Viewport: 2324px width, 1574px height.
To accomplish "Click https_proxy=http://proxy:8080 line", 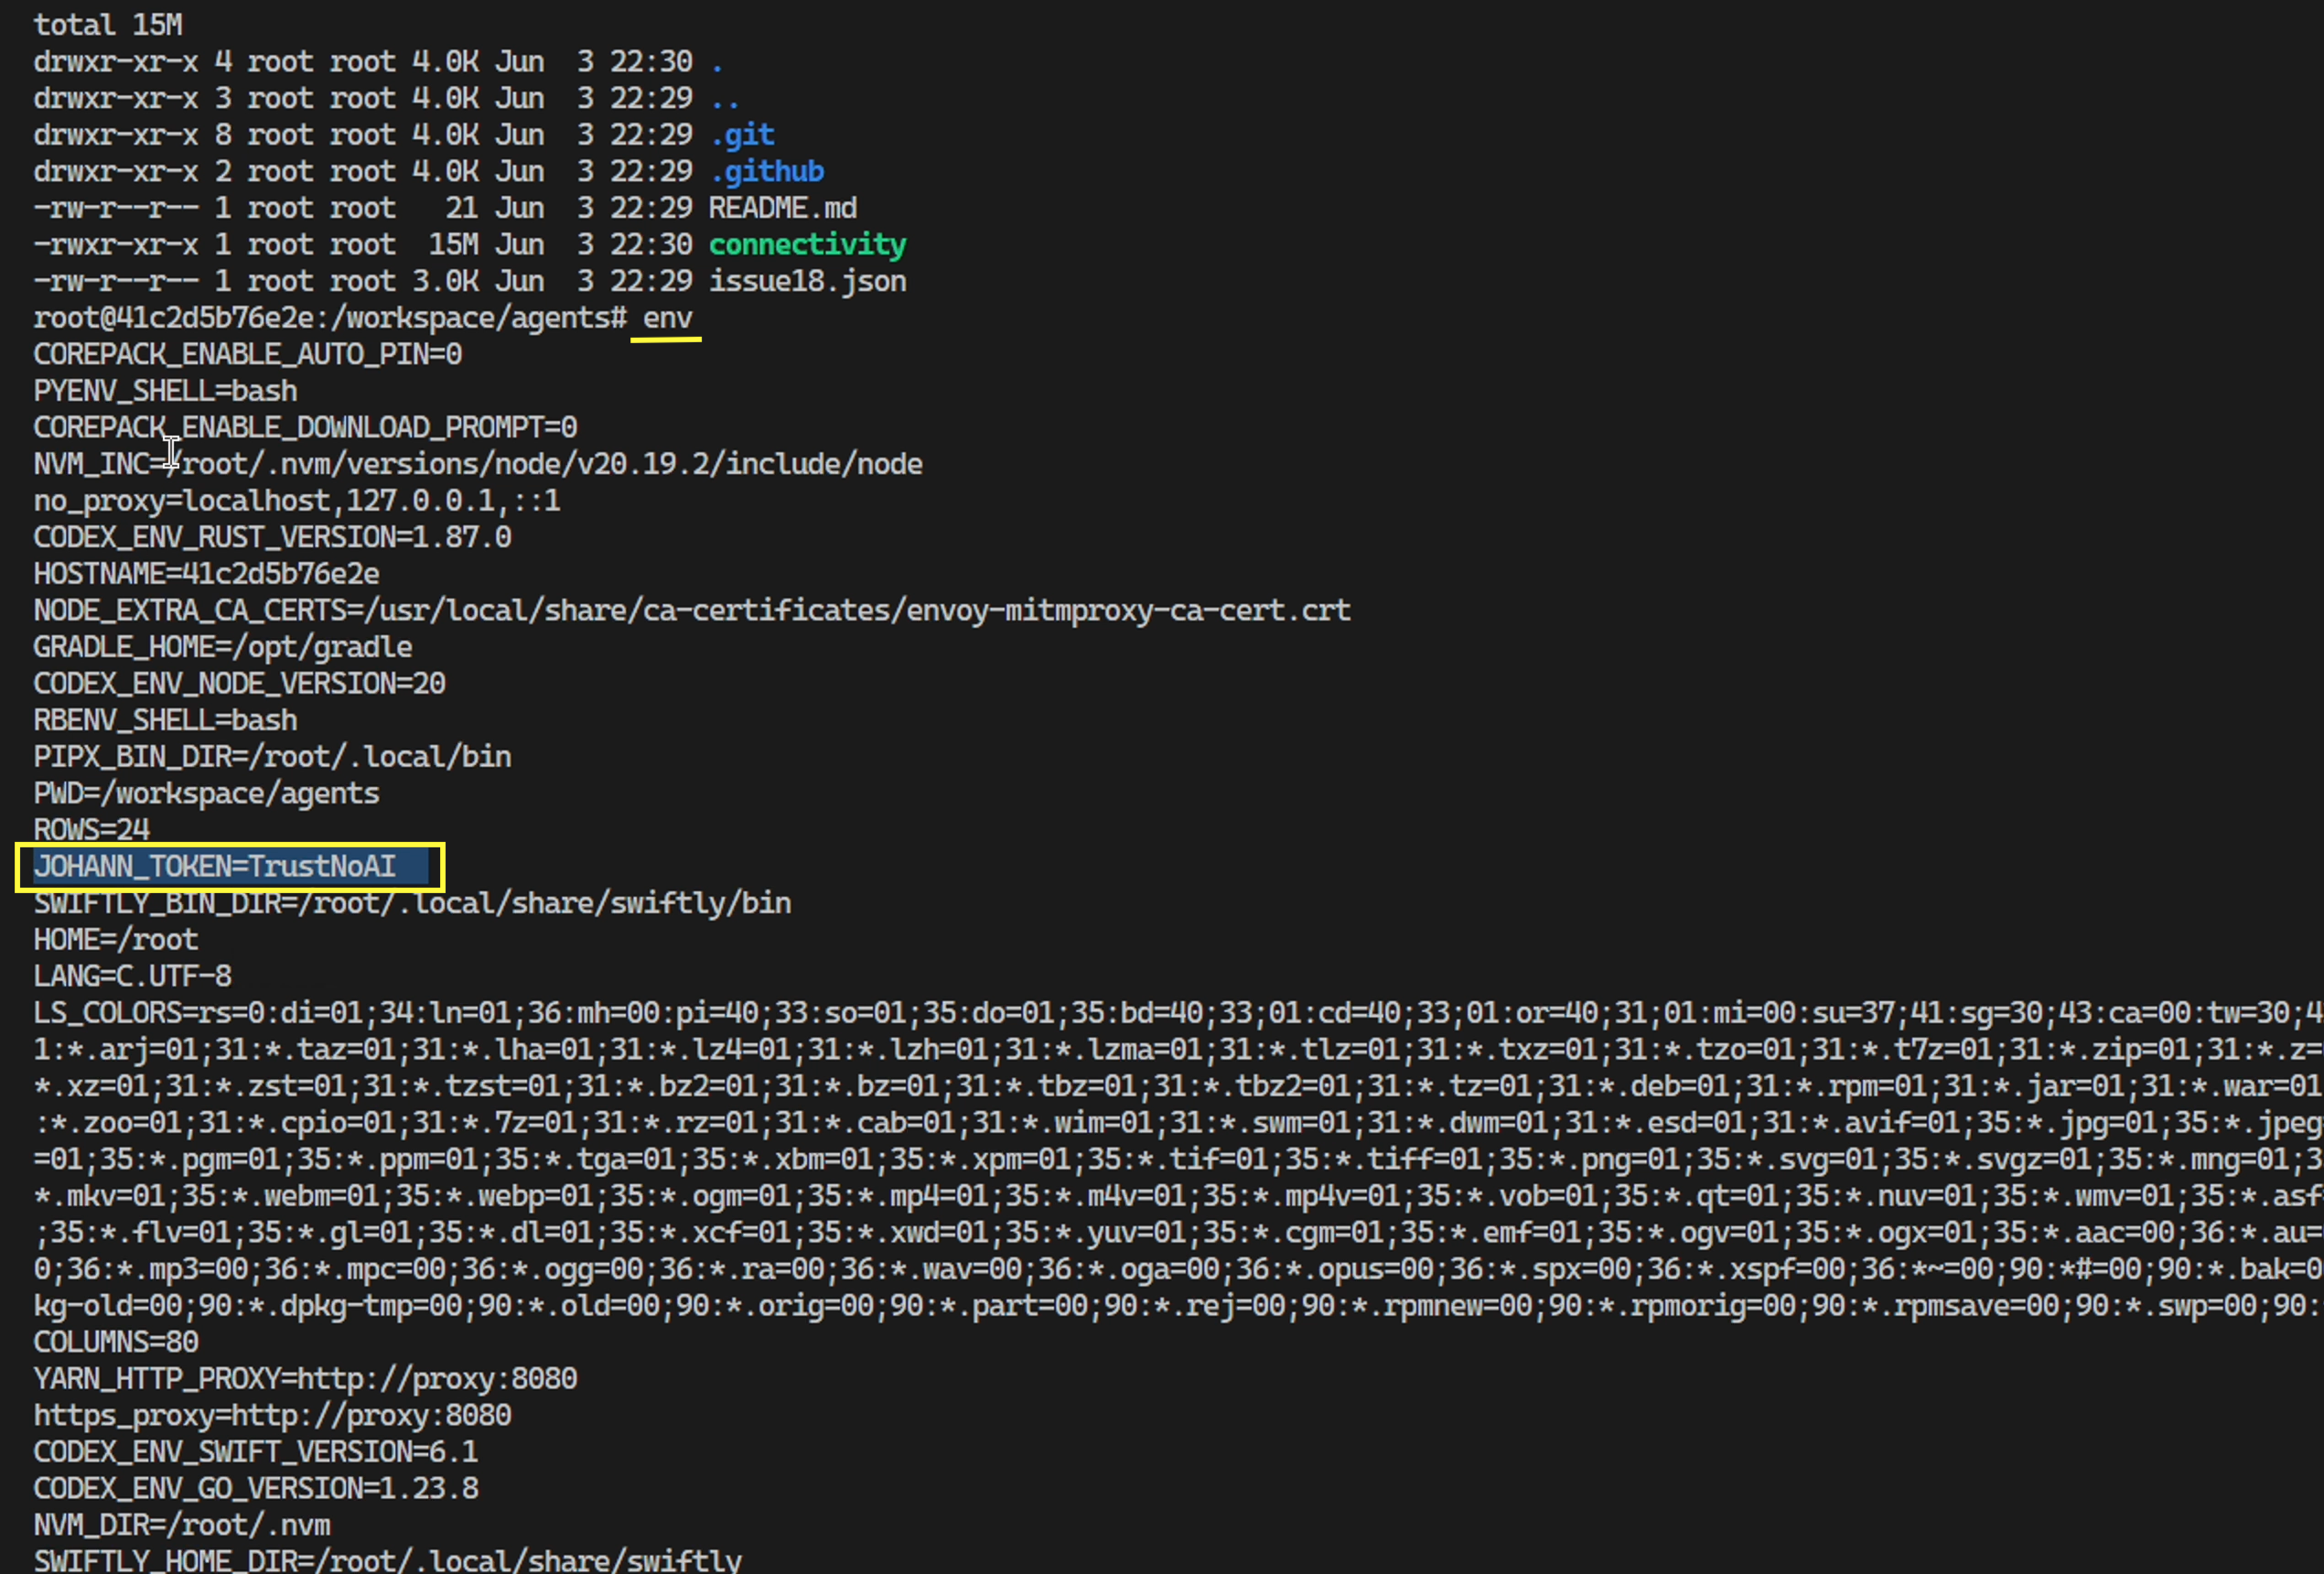I will [272, 1416].
